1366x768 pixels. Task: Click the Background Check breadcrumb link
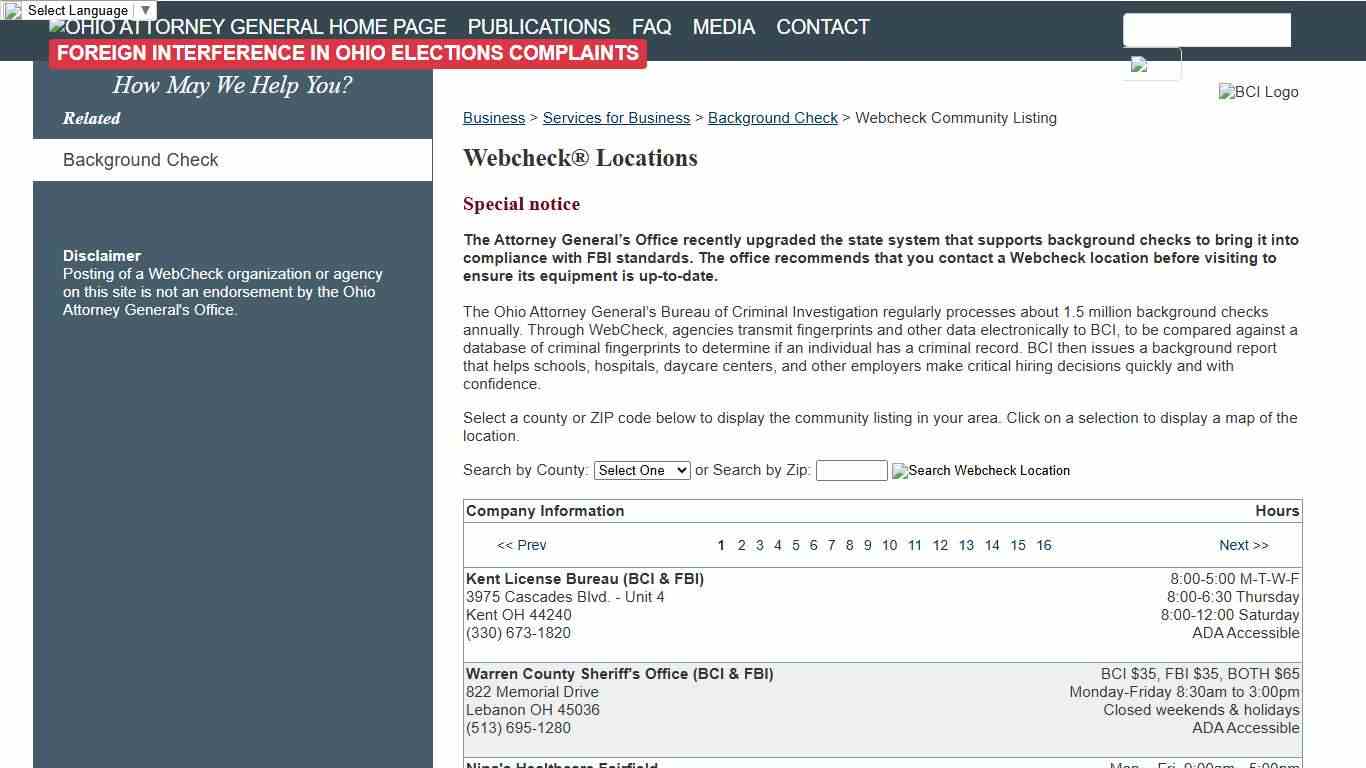(772, 117)
